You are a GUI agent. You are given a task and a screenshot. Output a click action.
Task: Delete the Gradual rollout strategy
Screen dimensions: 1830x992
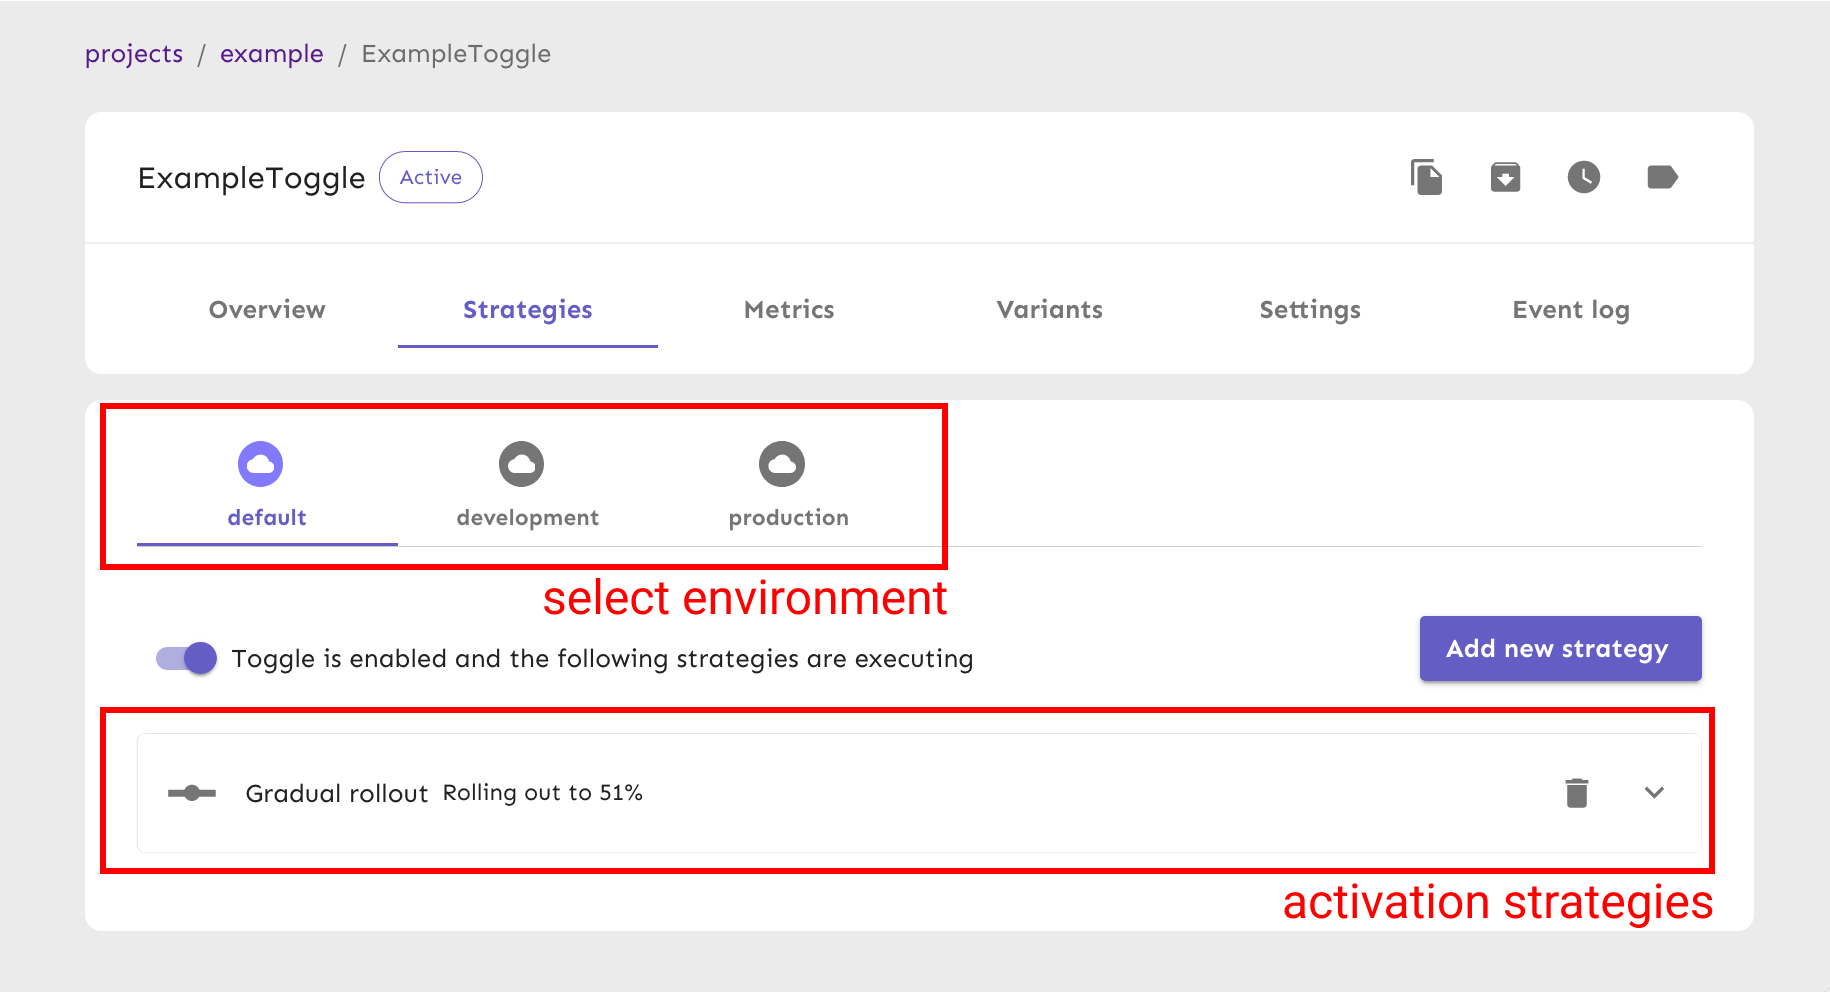coord(1576,792)
